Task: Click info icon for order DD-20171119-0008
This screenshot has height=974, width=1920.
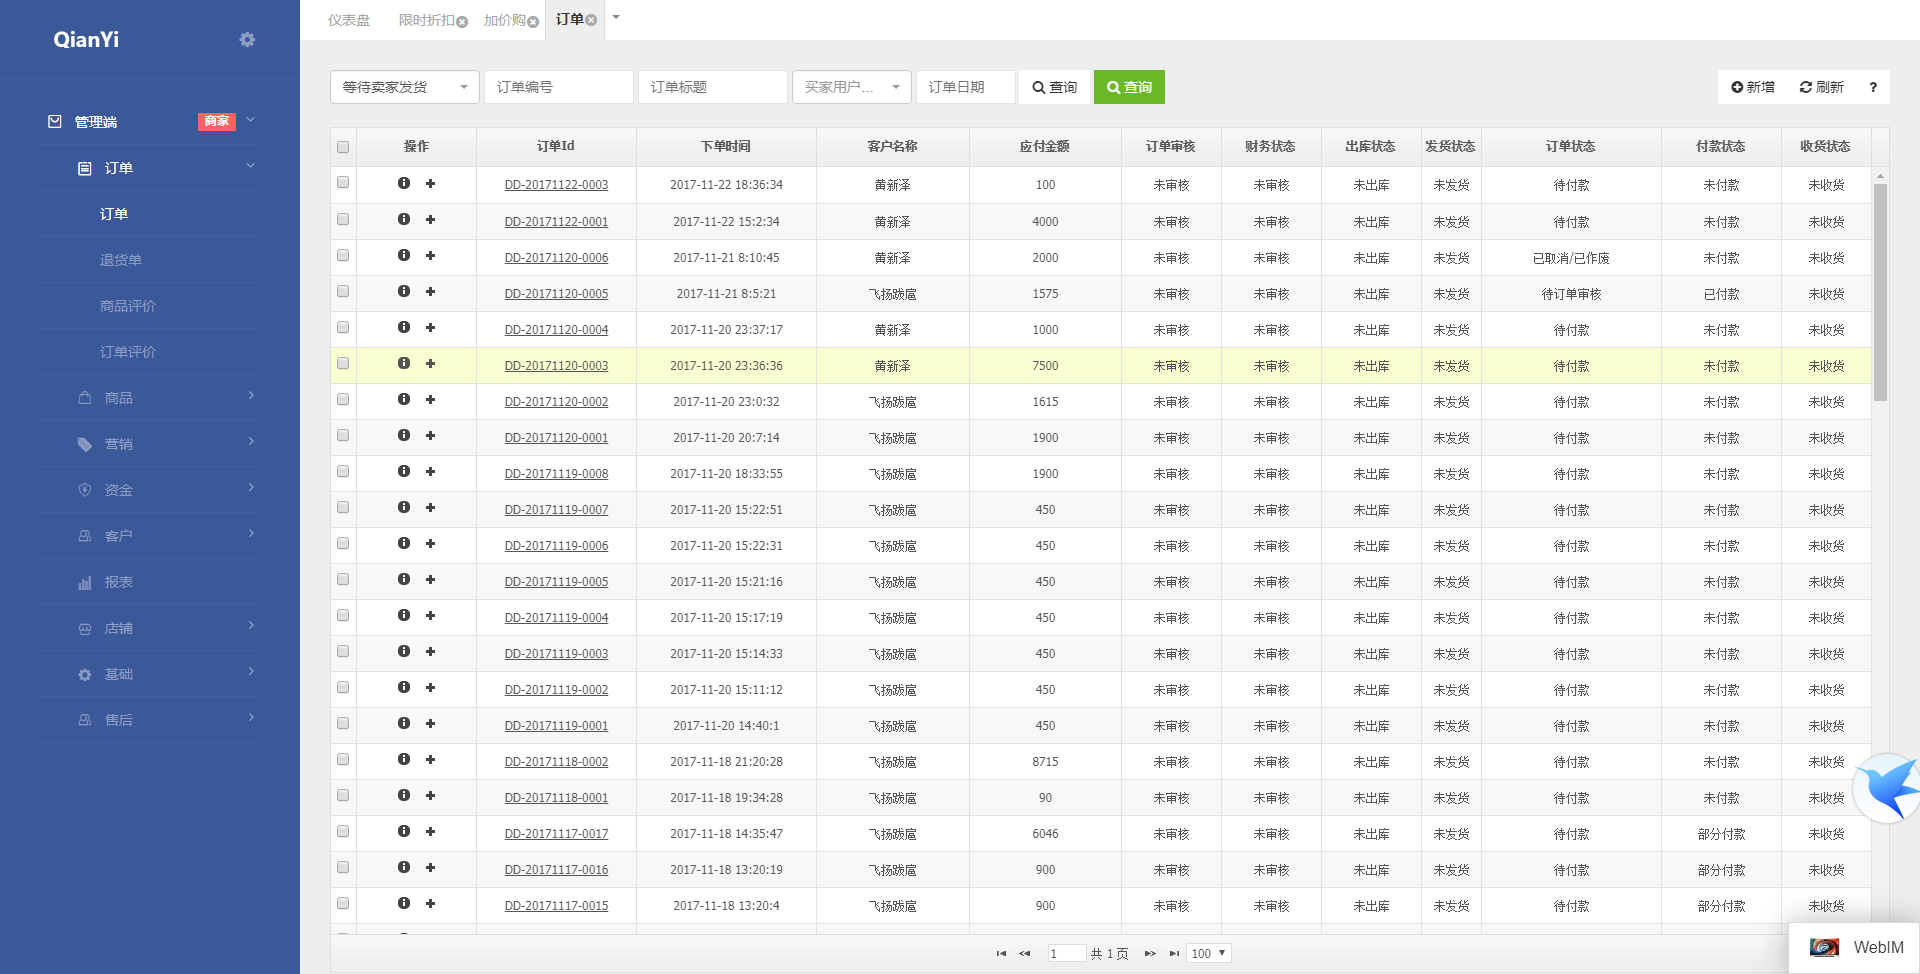Action: point(404,471)
